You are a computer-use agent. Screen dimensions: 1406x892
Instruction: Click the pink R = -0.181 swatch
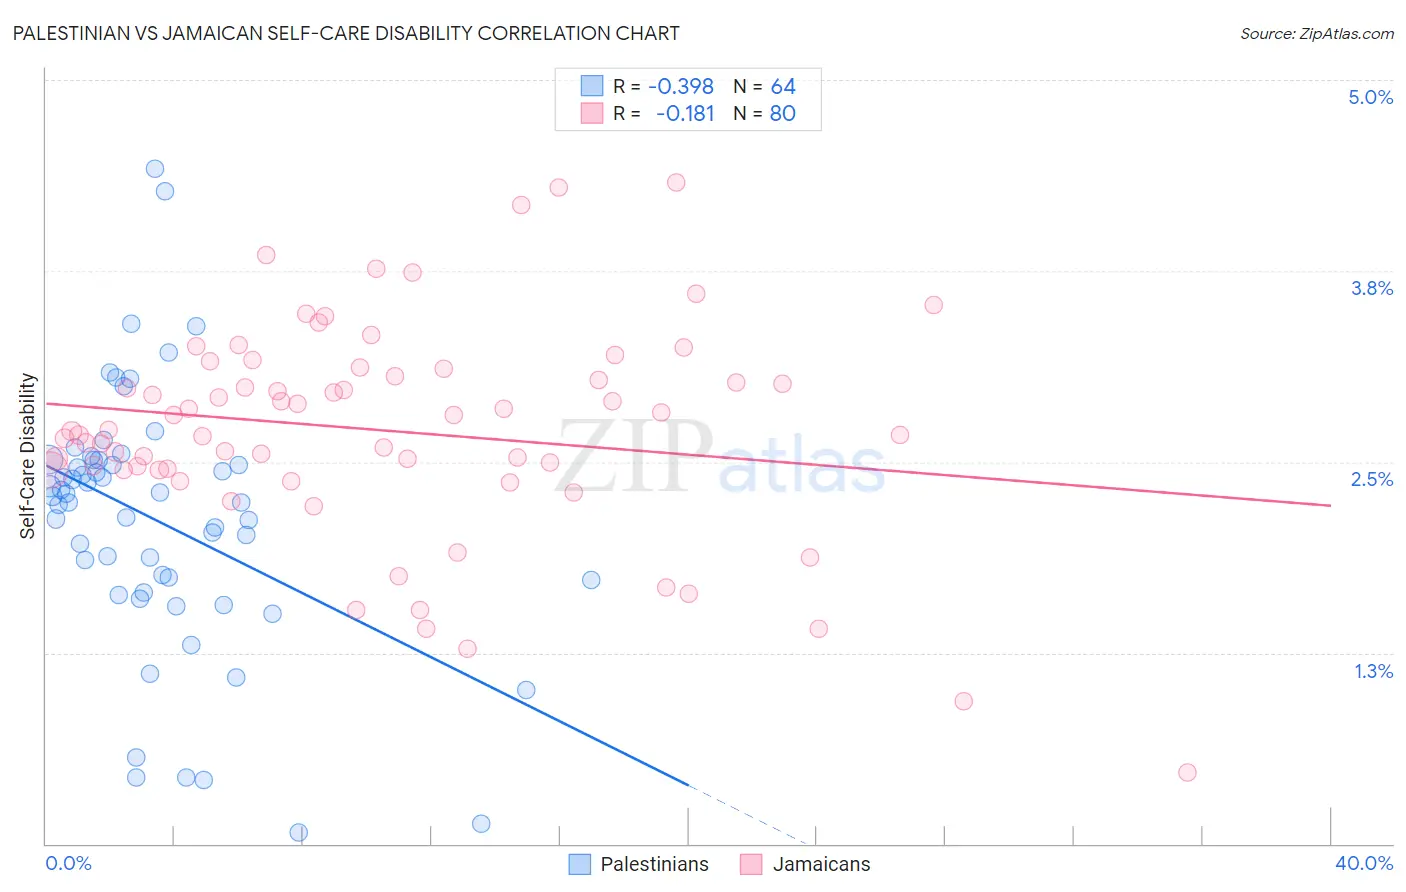tap(592, 113)
